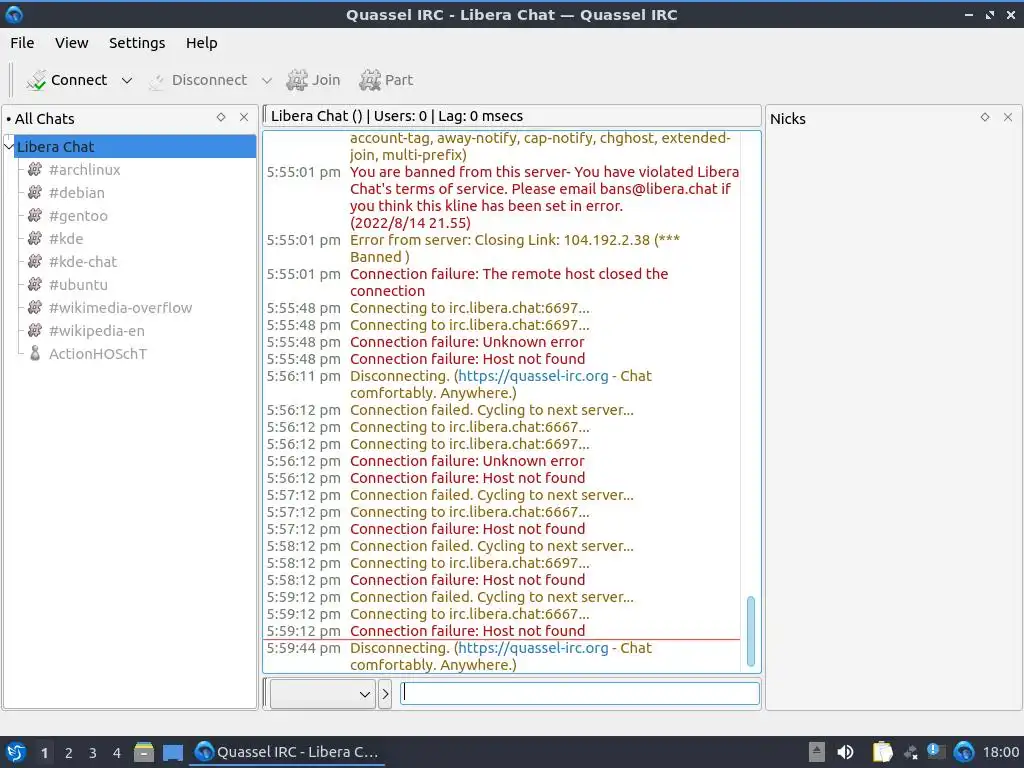Open the File menu
The image size is (1024, 768).
22,43
